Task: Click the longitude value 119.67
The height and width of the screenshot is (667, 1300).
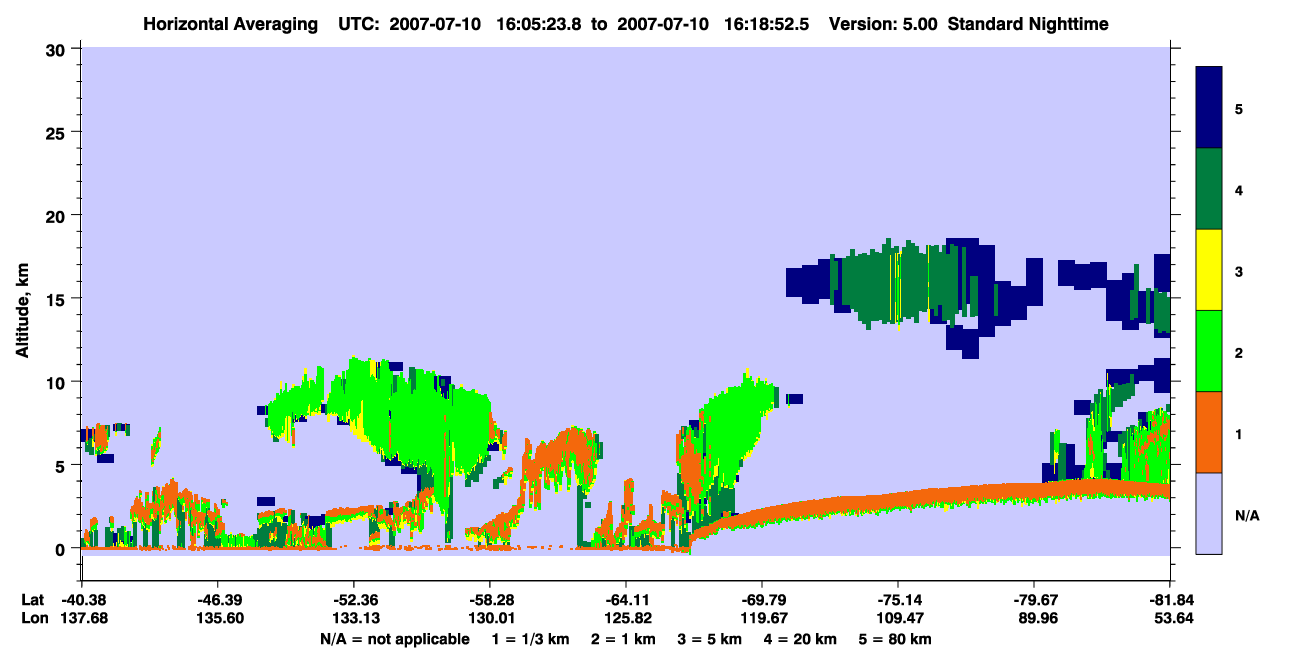Action: pyautogui.click(x=762, y=618)
